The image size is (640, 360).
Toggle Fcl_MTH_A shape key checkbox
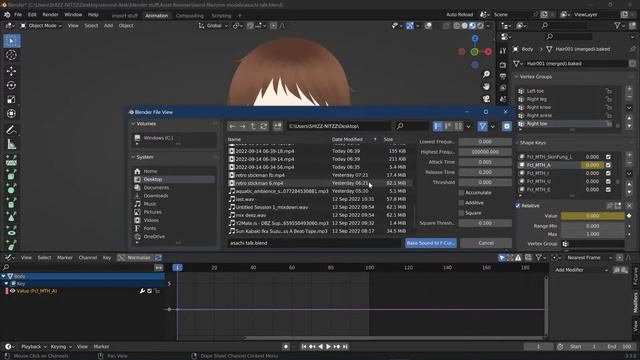pyautogui.click(x=608, y=165)
